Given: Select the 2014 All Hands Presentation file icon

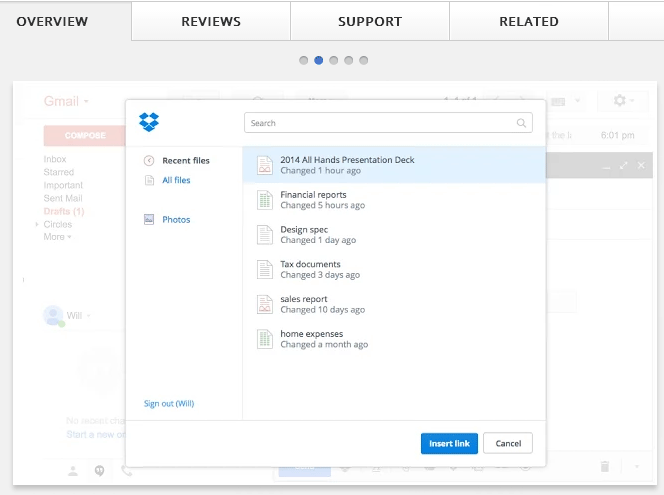Looking at the screenshot, I should 265,165.
